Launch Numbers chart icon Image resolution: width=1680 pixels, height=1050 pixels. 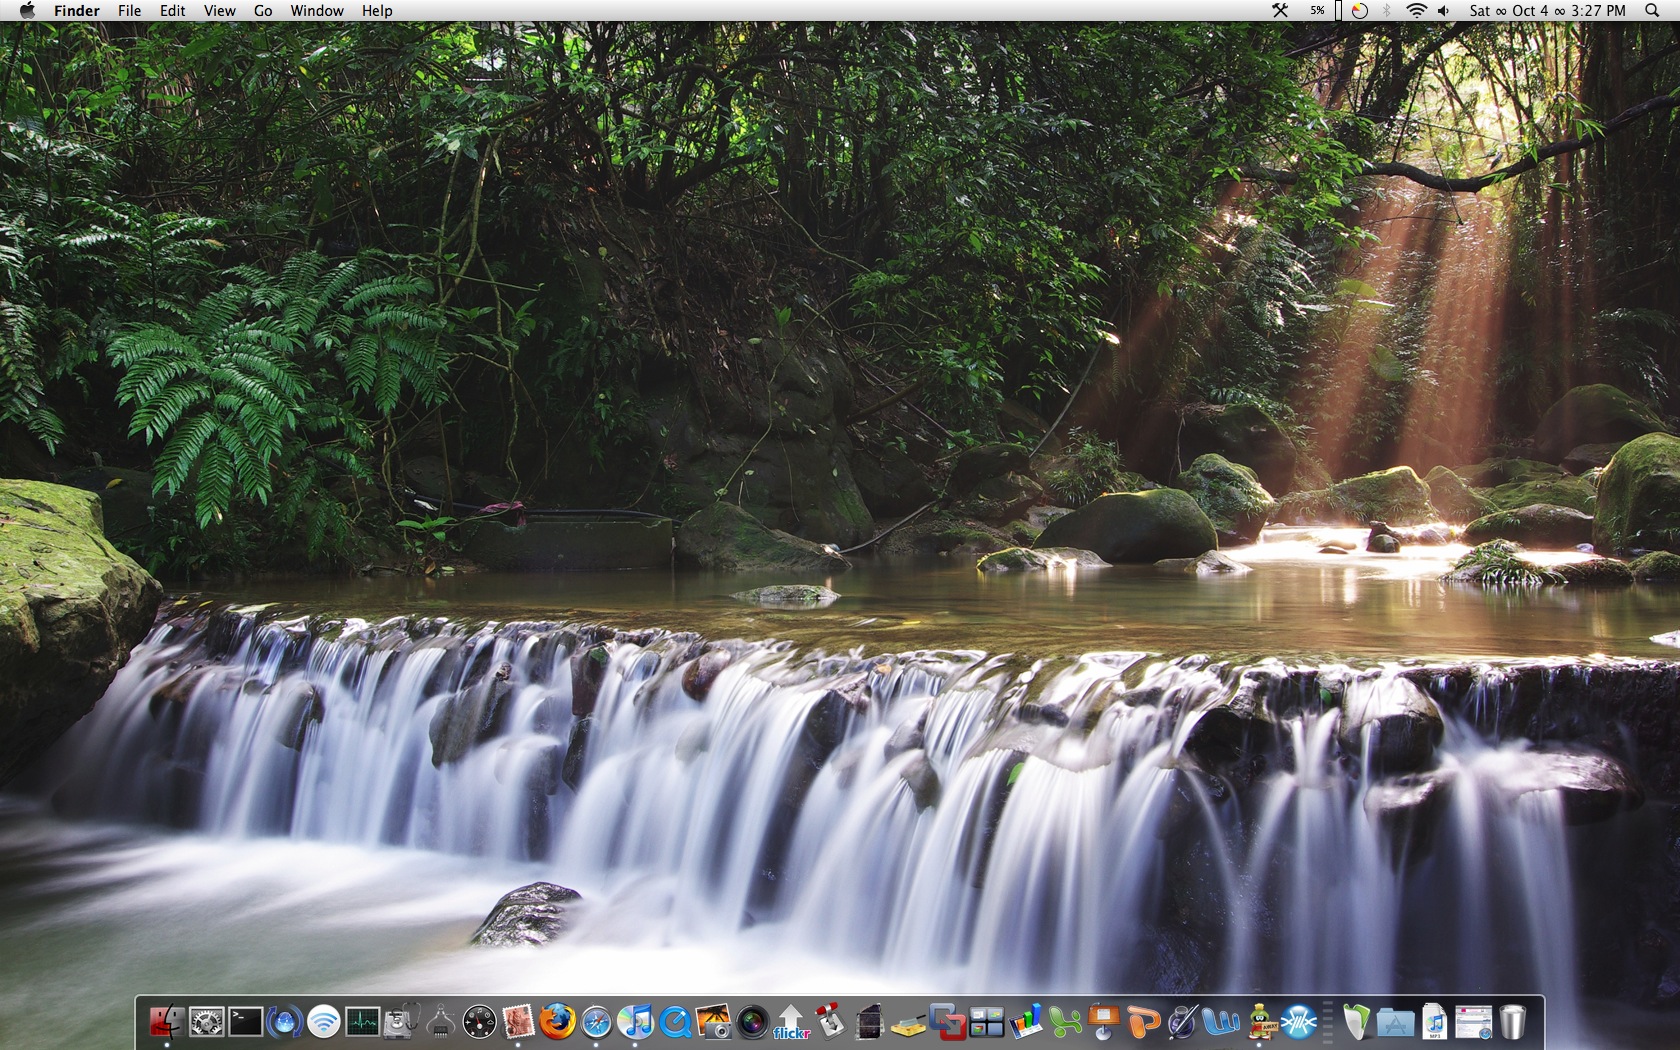coord(1026,1021)
